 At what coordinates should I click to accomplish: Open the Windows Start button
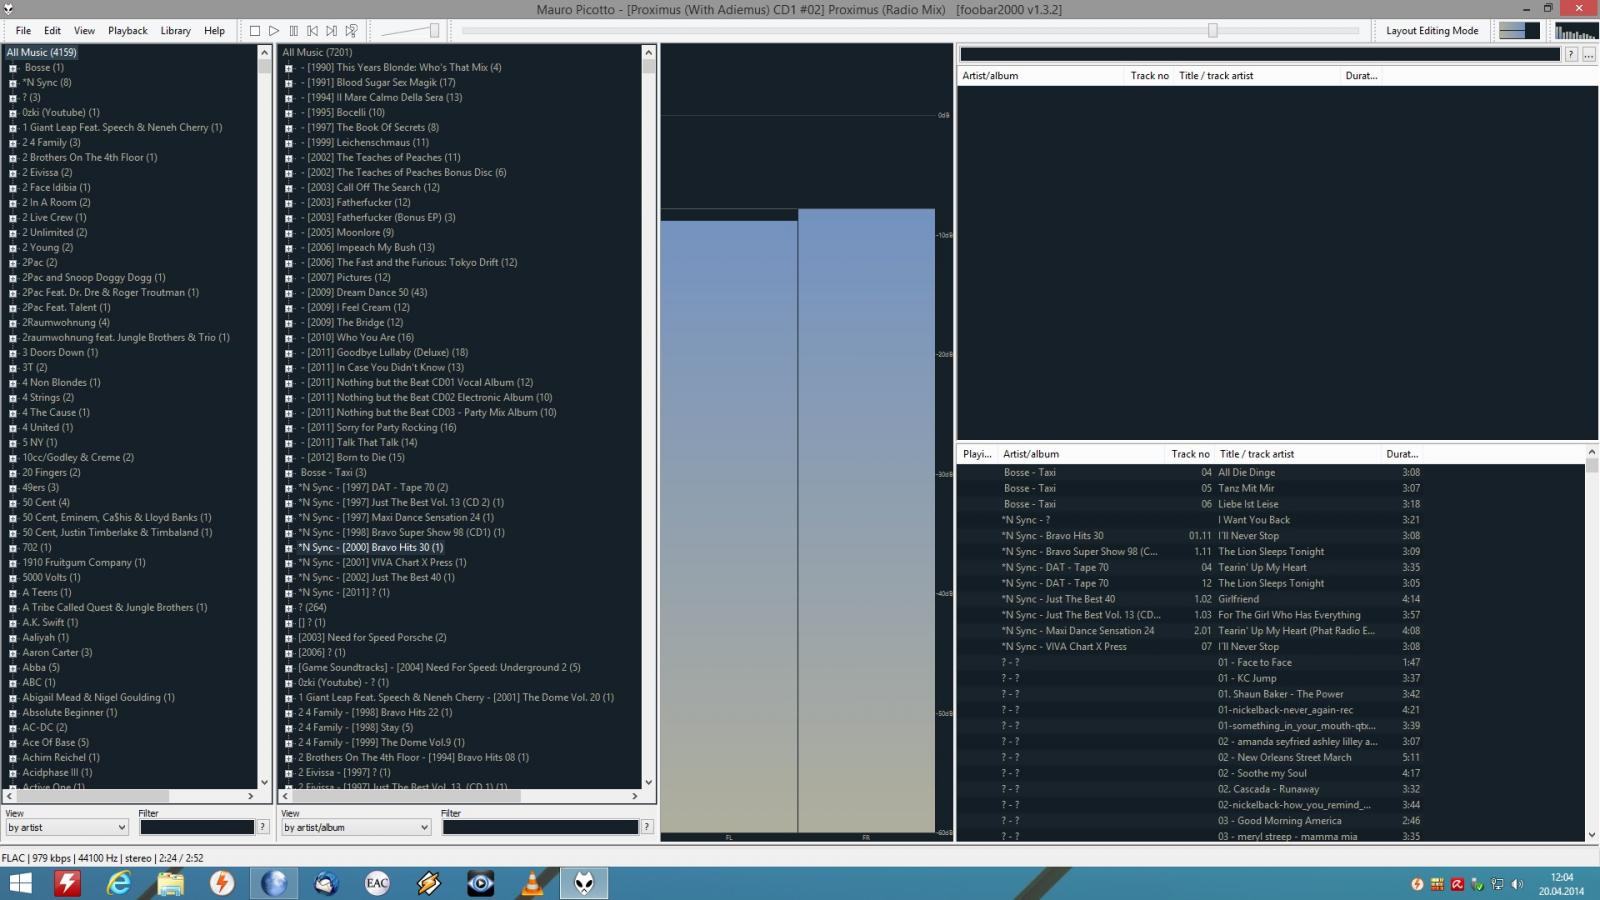point(20,883)
